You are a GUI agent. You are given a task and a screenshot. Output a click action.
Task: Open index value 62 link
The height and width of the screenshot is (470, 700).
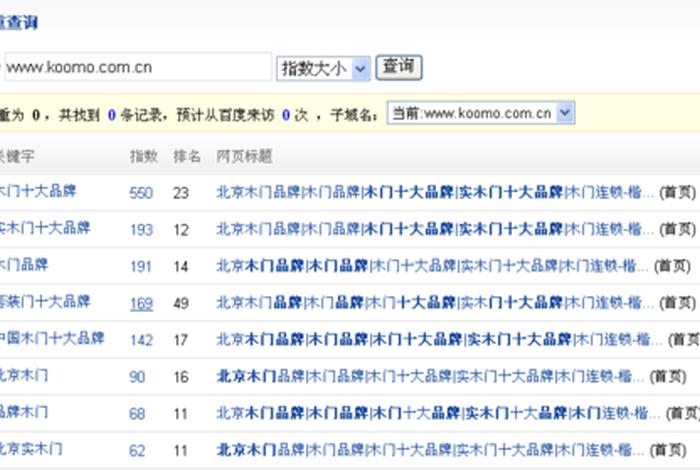click(x=137, y=450)
